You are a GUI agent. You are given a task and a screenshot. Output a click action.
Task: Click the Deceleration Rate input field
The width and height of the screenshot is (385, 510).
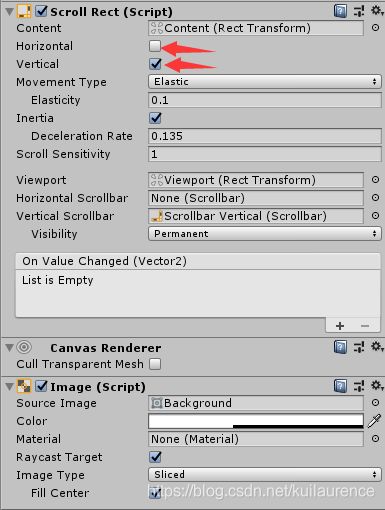(265, 136)
